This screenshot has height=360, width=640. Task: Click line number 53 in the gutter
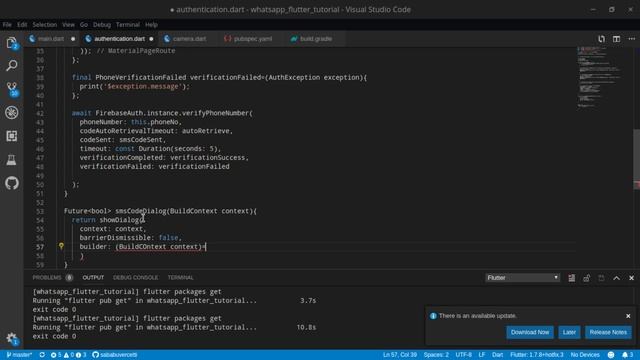click(40, 211)
